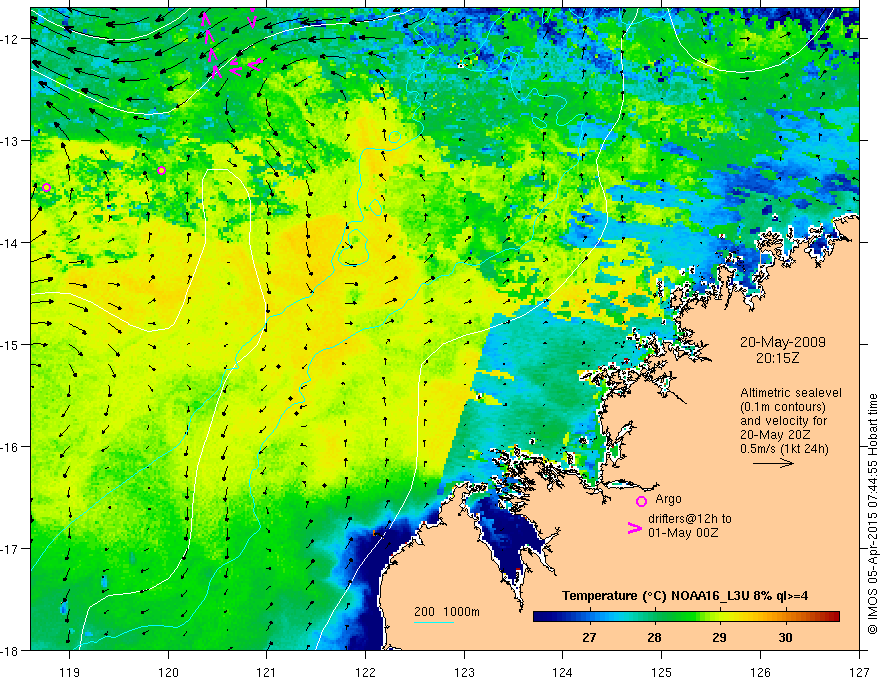Click the longitude label 126
Image resolution: width=880 pixels, height=680 pixels.
click(x=760, y=672)
